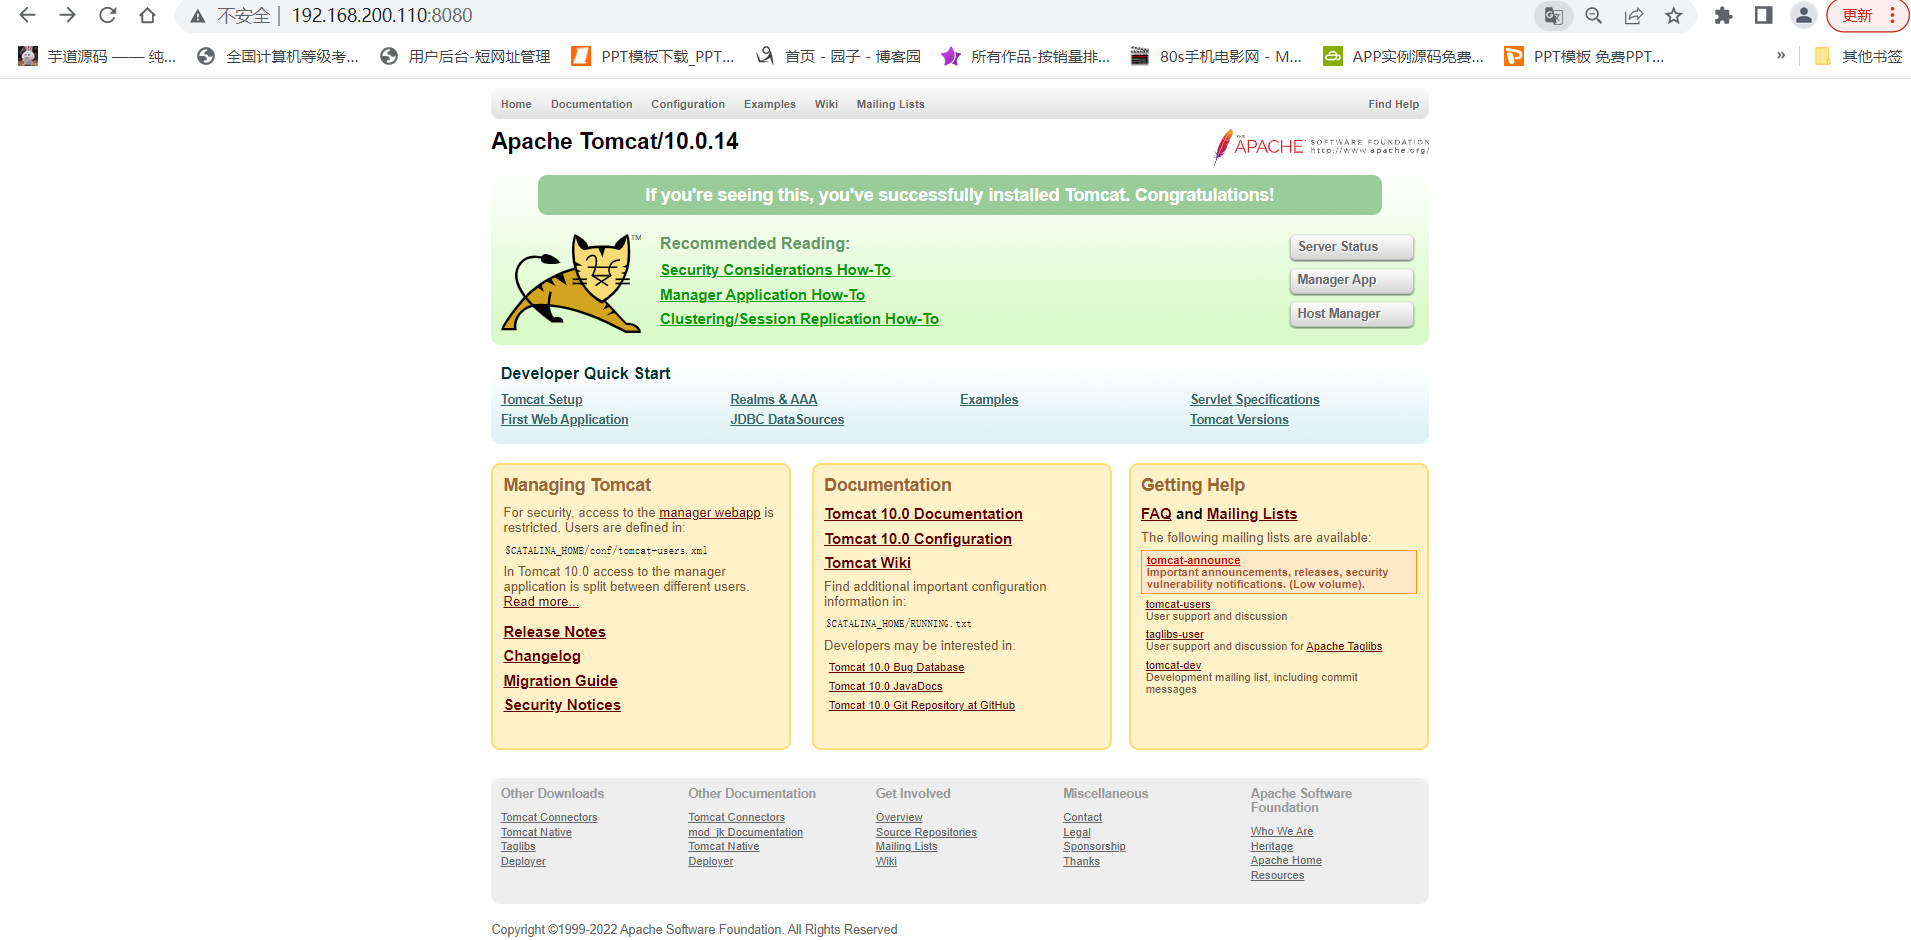The height and width of the screenshot is (940, 1911).
Task: Click the Read more... link
Action: 541,602
